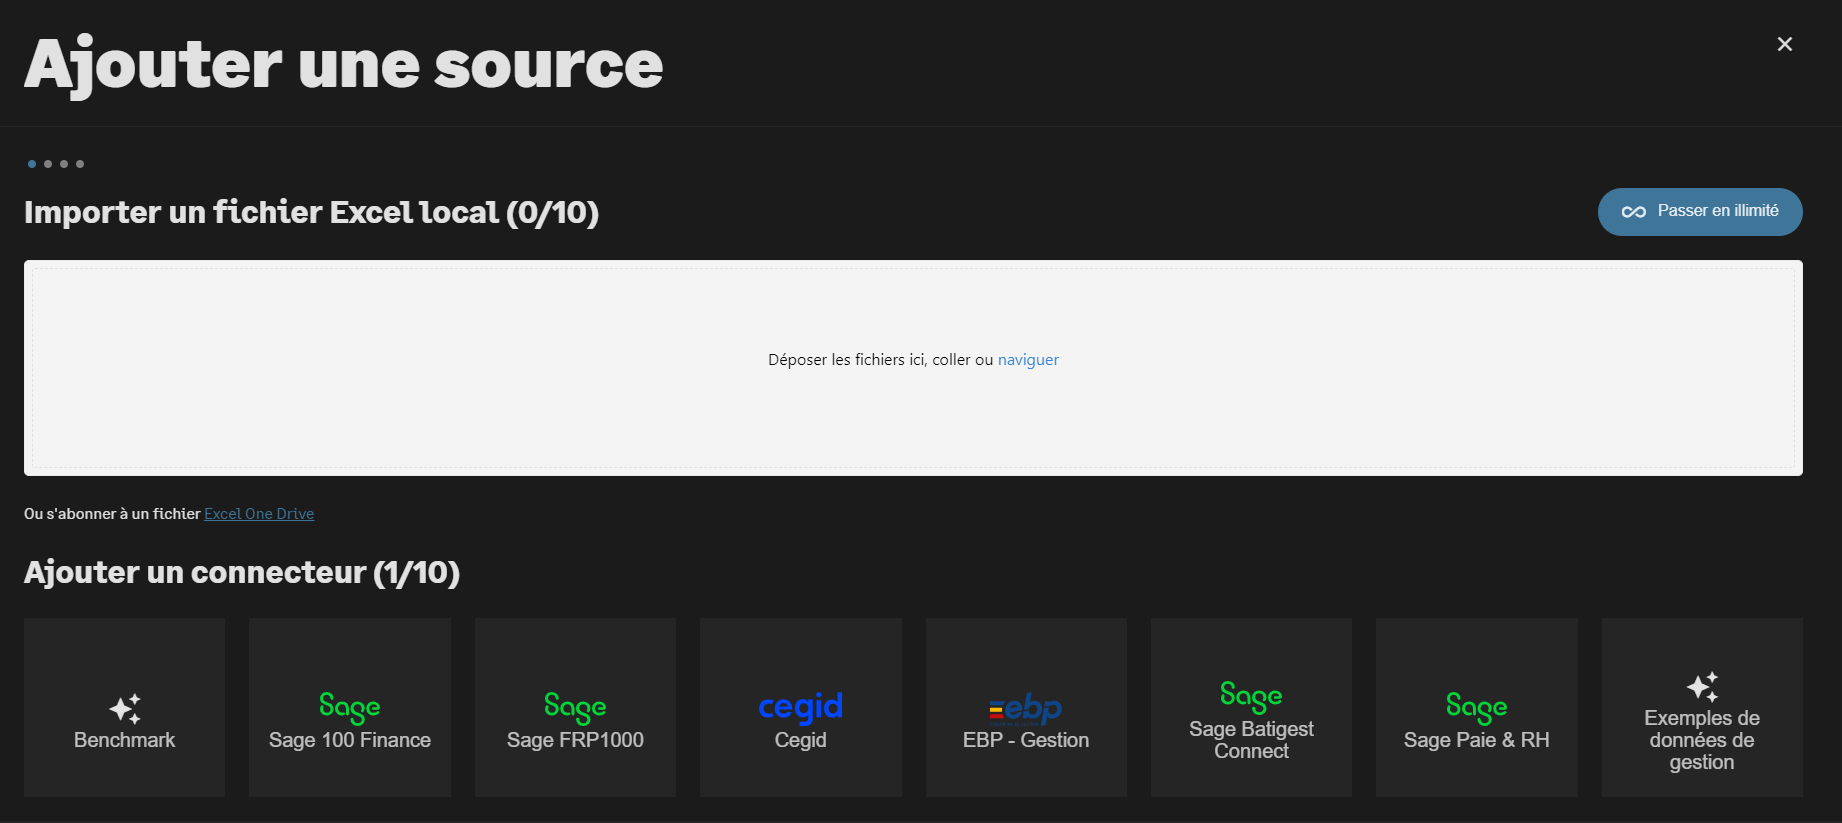Go to the third step dot

64,164
